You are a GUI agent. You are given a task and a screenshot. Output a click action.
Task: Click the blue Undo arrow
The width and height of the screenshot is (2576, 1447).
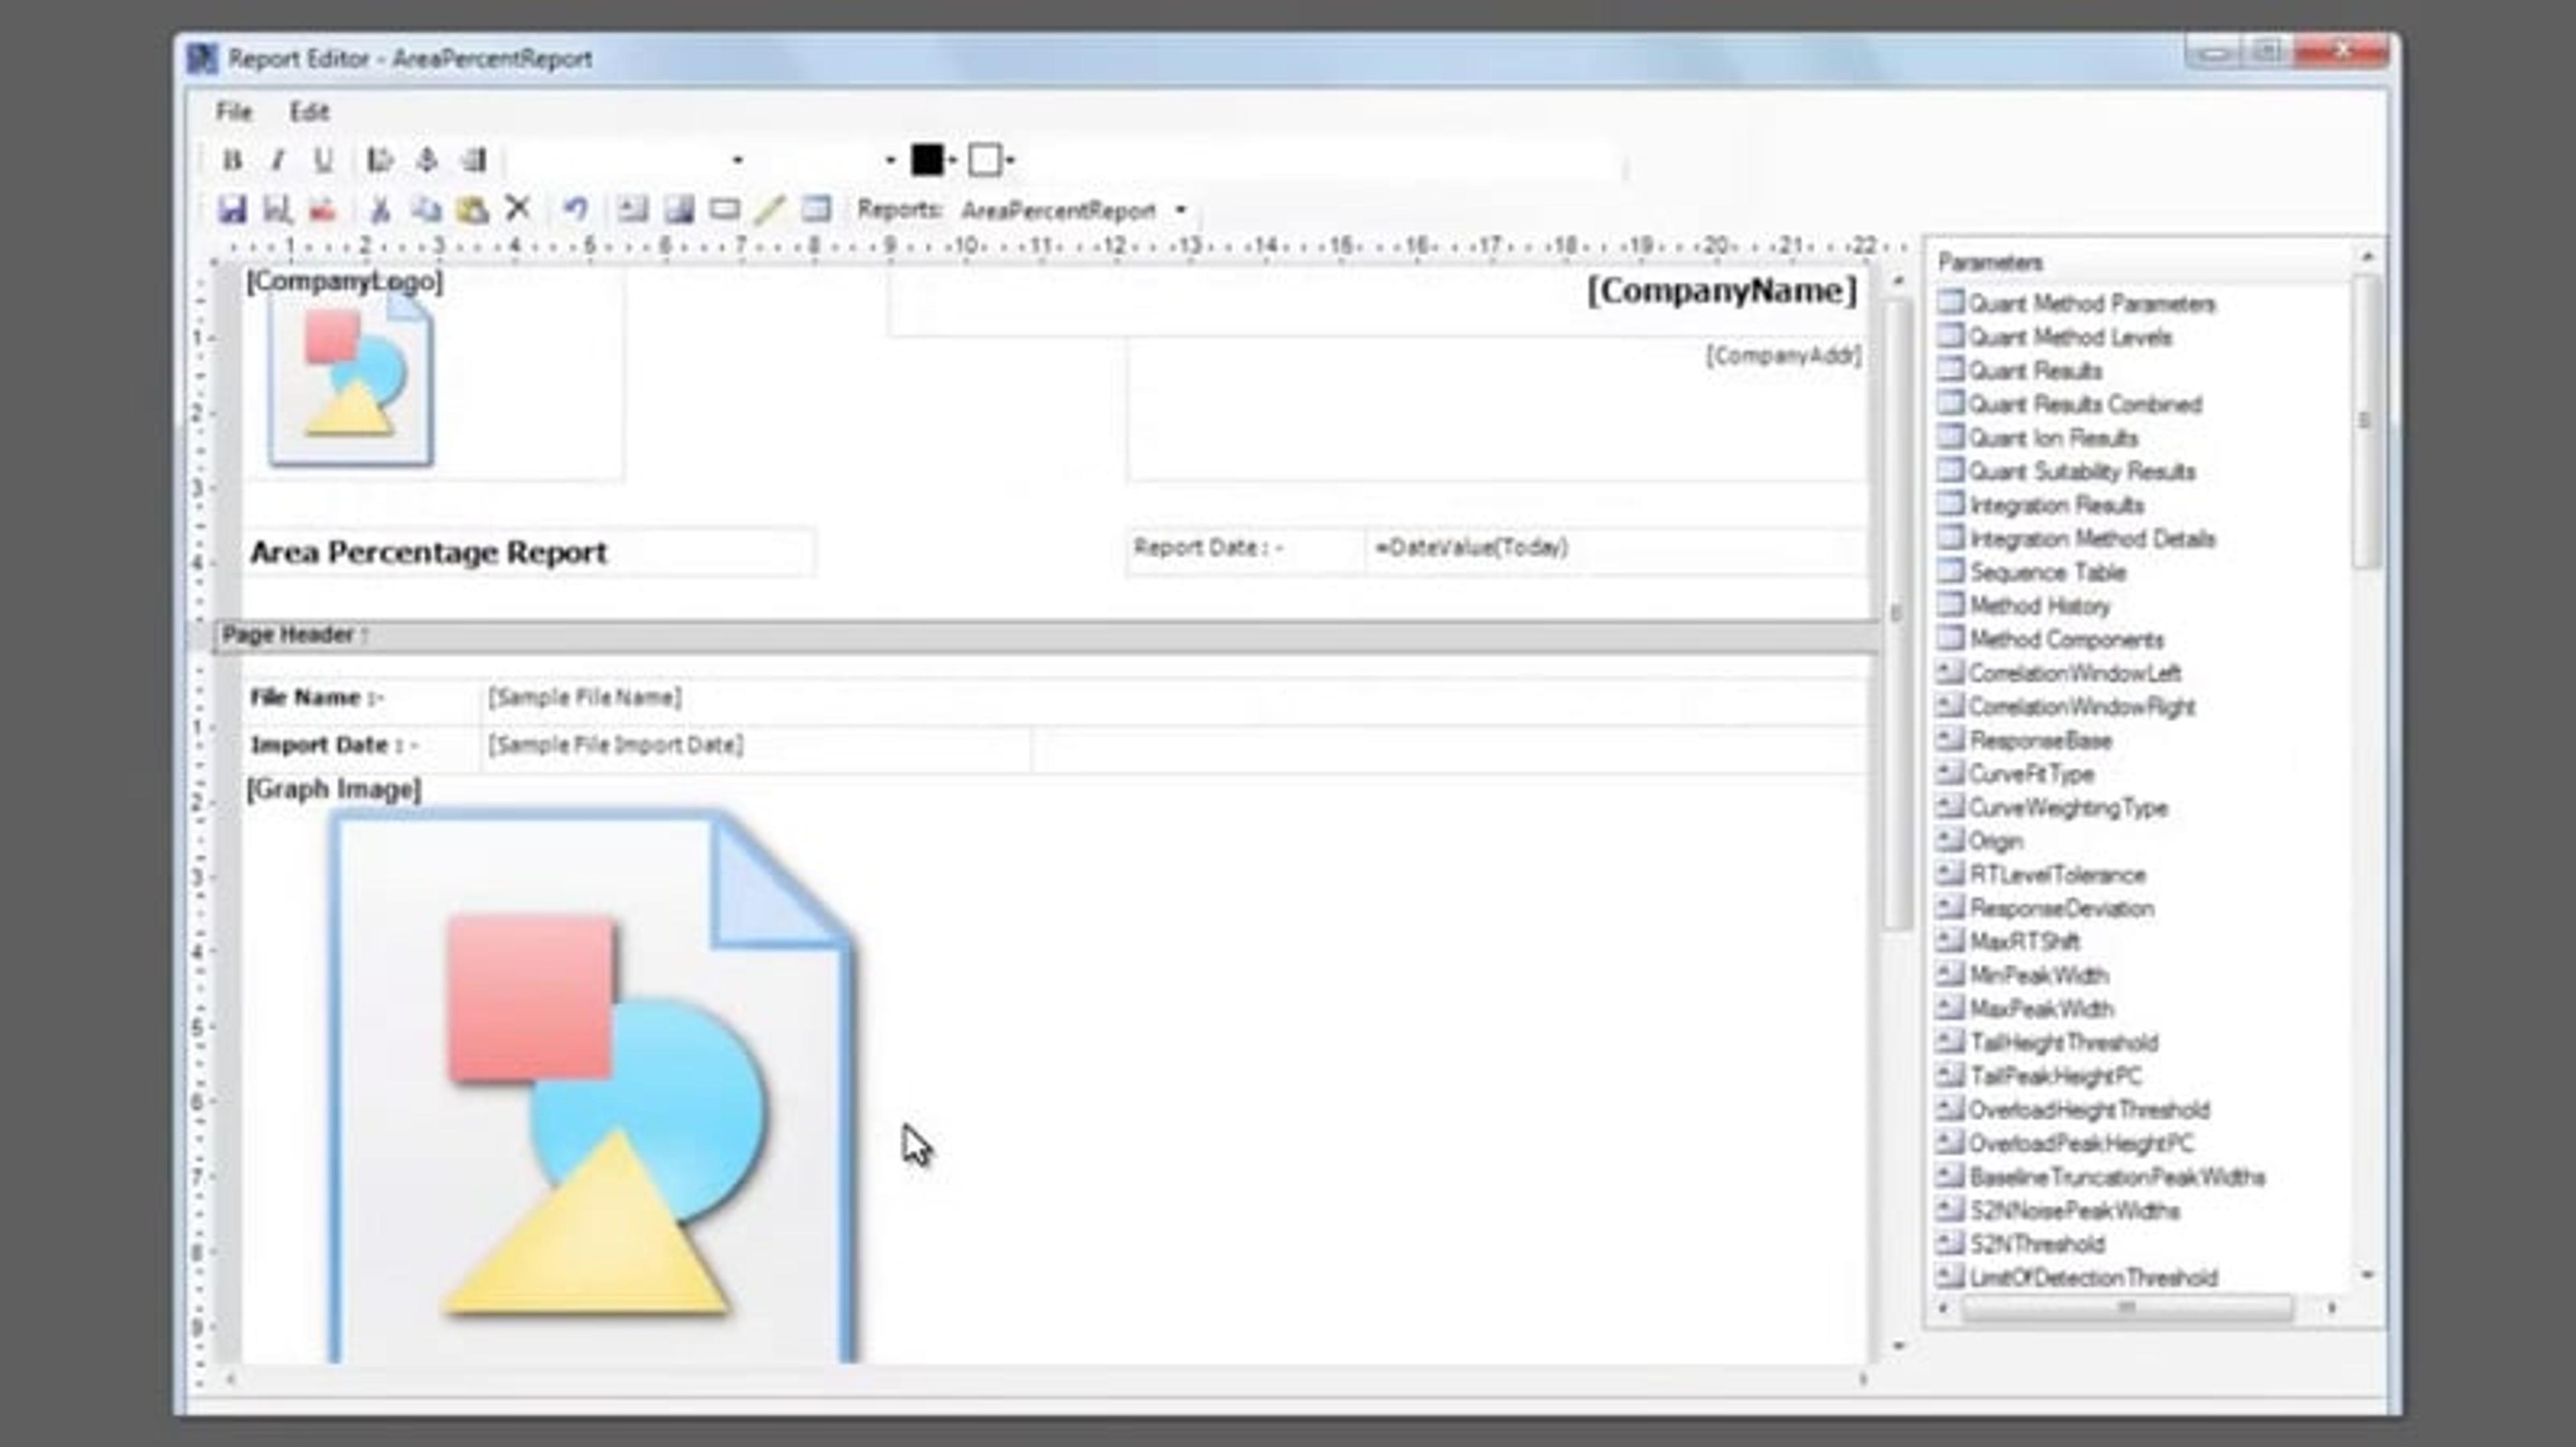(575, 210)
